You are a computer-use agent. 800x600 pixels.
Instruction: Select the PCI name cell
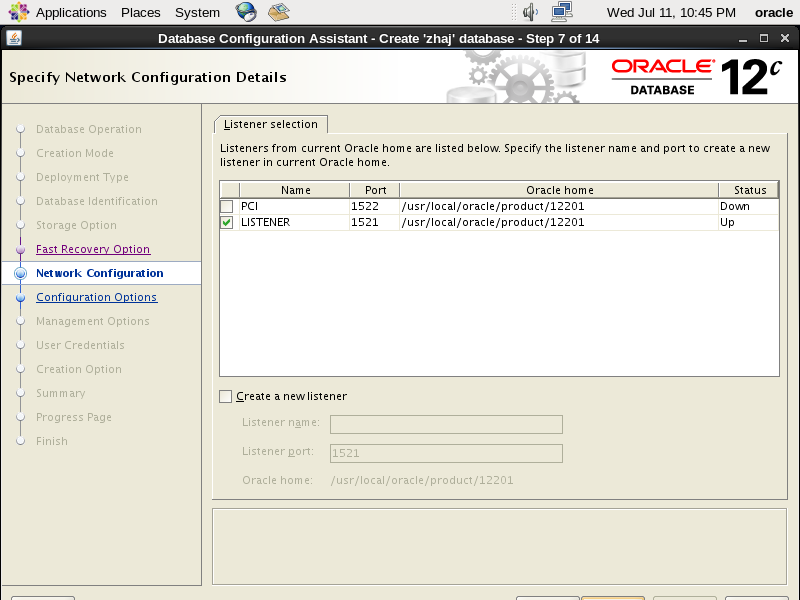pyautogui.click(x=294, y=206)
